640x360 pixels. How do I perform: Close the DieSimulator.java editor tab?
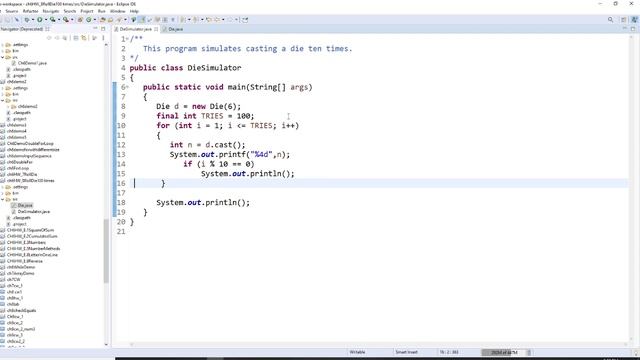point(156,29)
